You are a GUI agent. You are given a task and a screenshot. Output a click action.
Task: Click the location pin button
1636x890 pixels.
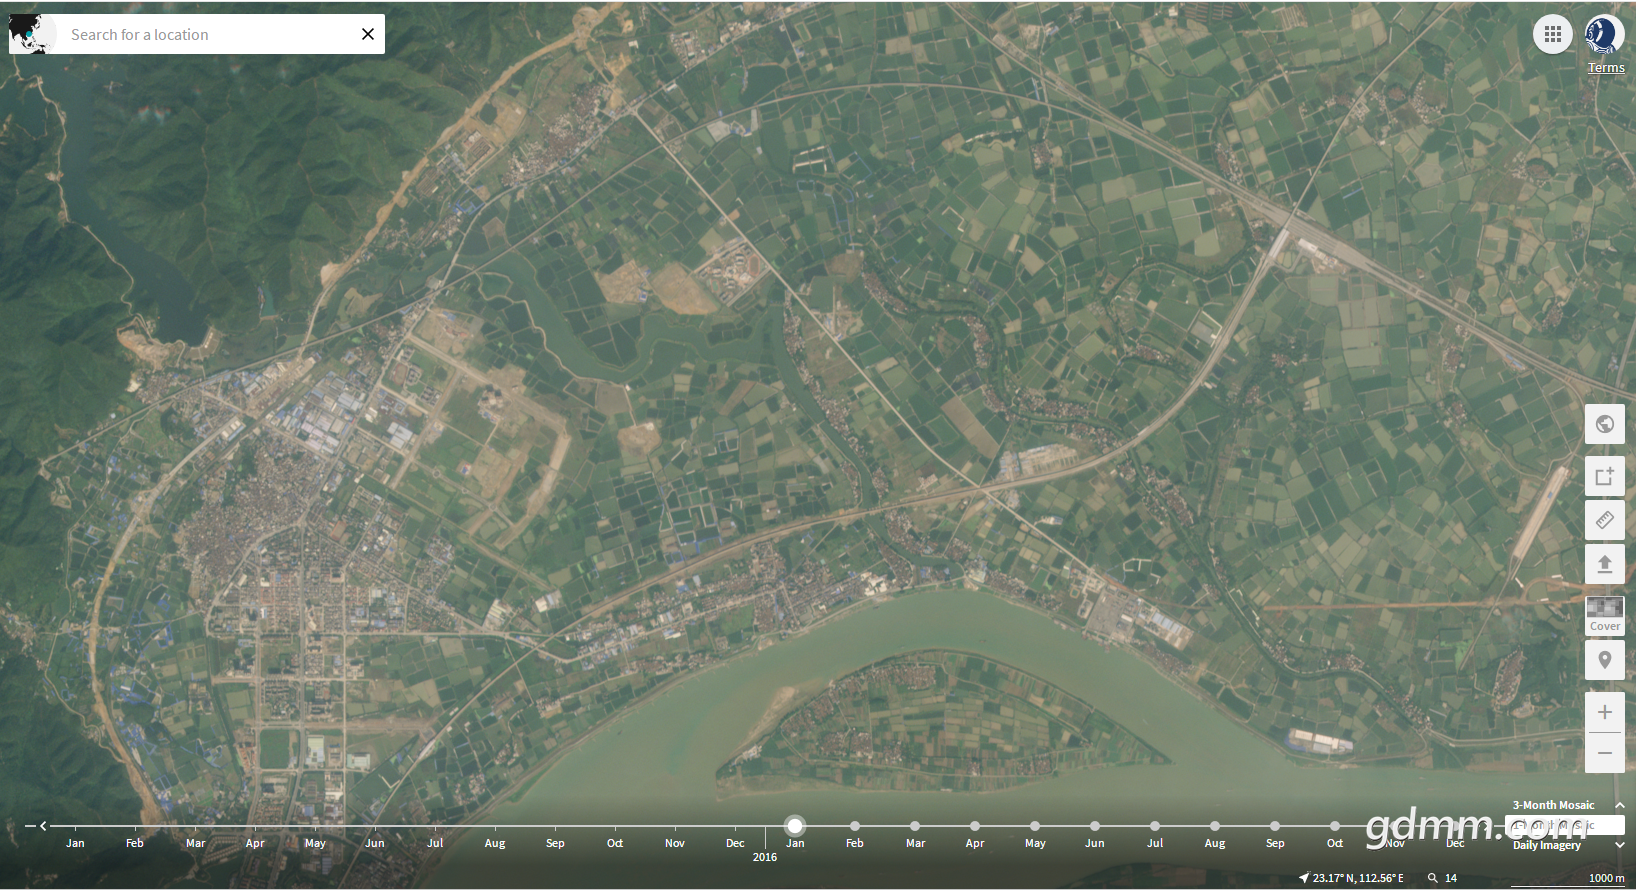(1605, 660)
